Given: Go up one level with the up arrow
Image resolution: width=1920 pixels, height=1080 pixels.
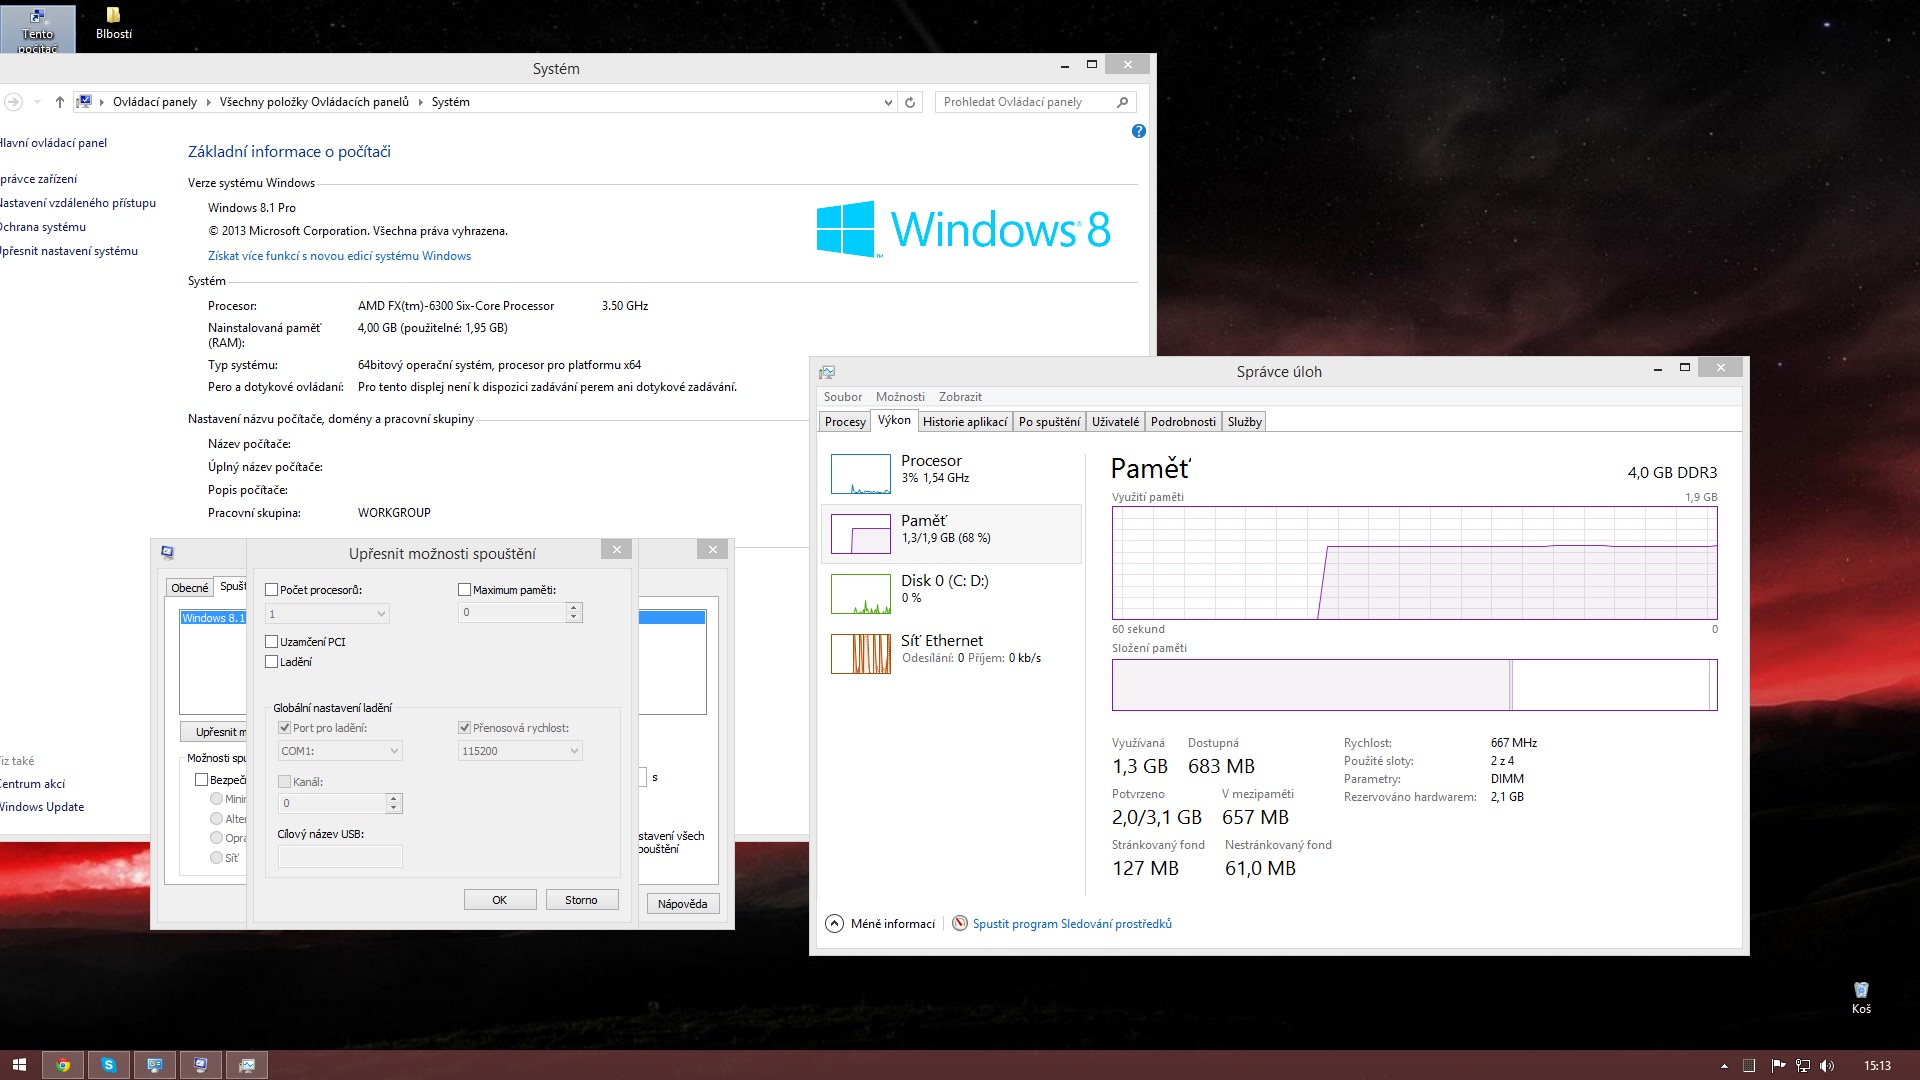Looking at the screenshot, I should pyautogui.click(x=60, y=102).
